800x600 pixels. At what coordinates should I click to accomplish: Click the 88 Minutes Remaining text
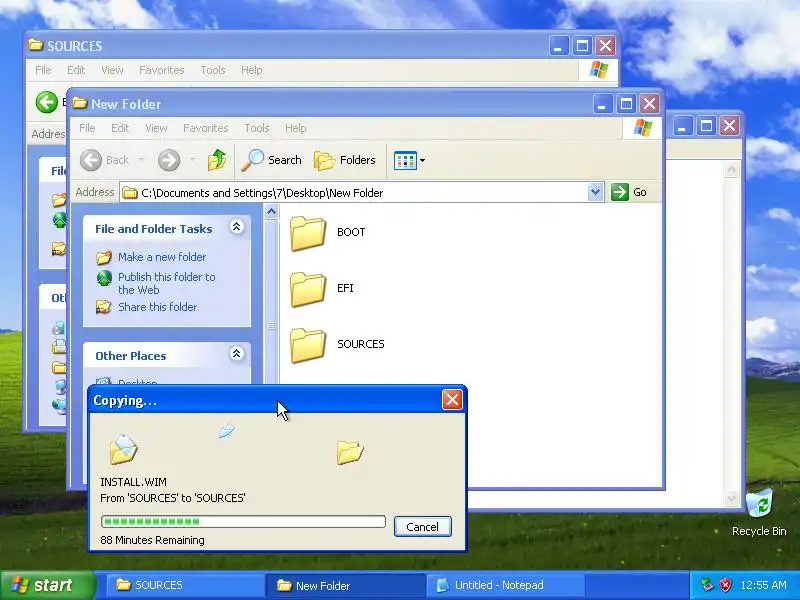[x=153, y=540]
